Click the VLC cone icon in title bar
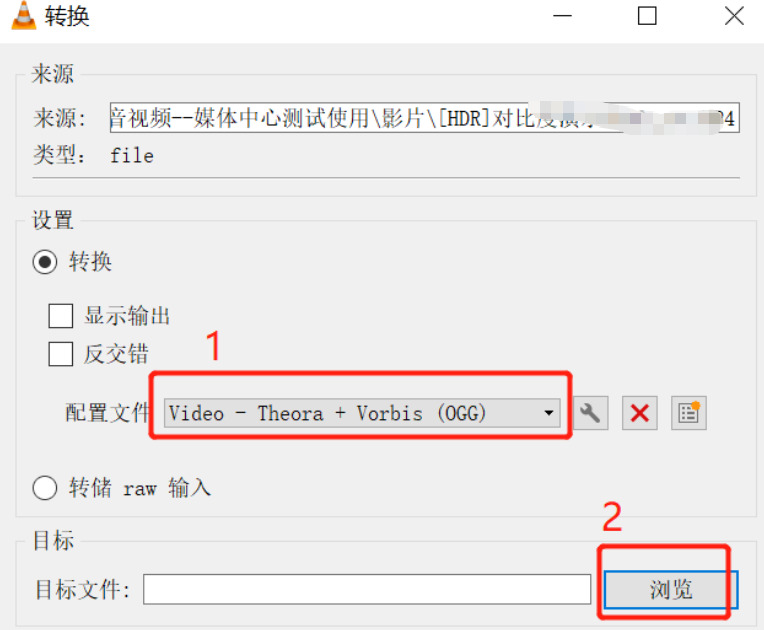This screenshot has height=630, width=764. (23, 16)
